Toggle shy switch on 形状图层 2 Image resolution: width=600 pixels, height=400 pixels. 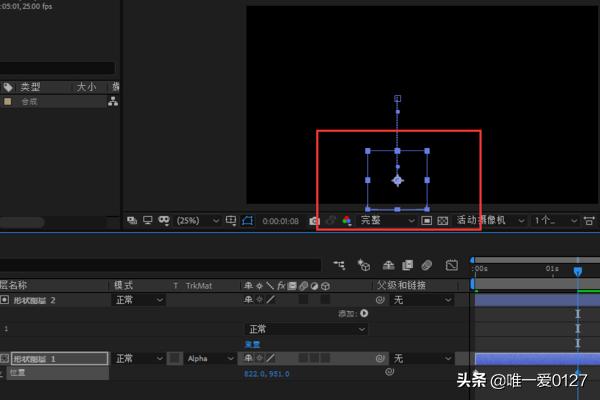(x=248, y=299)
